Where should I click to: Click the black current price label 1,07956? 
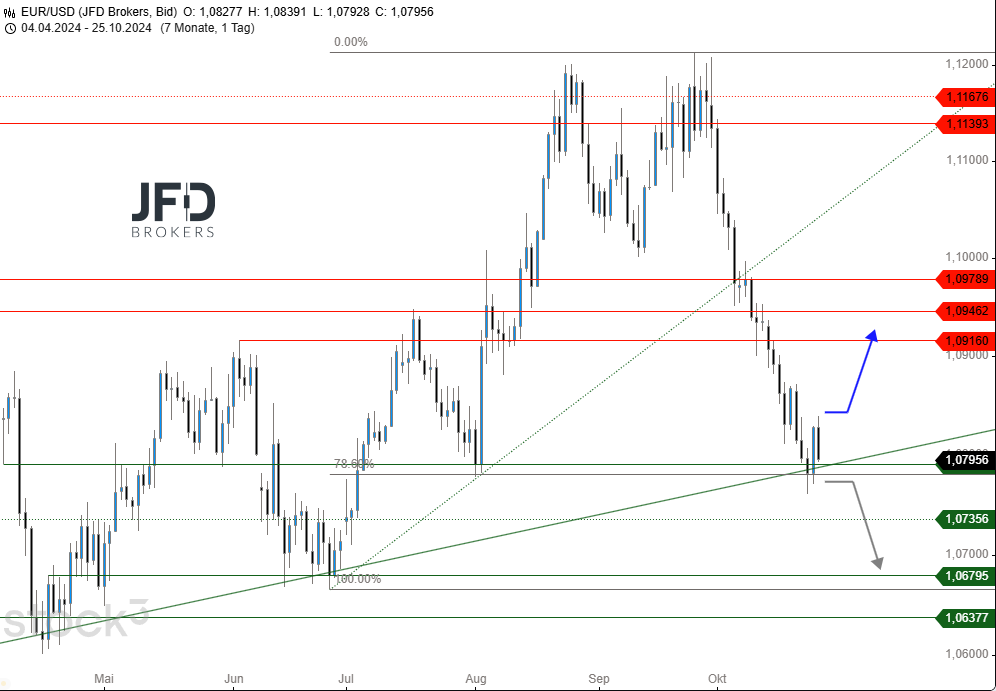click(x=964, y=461)
